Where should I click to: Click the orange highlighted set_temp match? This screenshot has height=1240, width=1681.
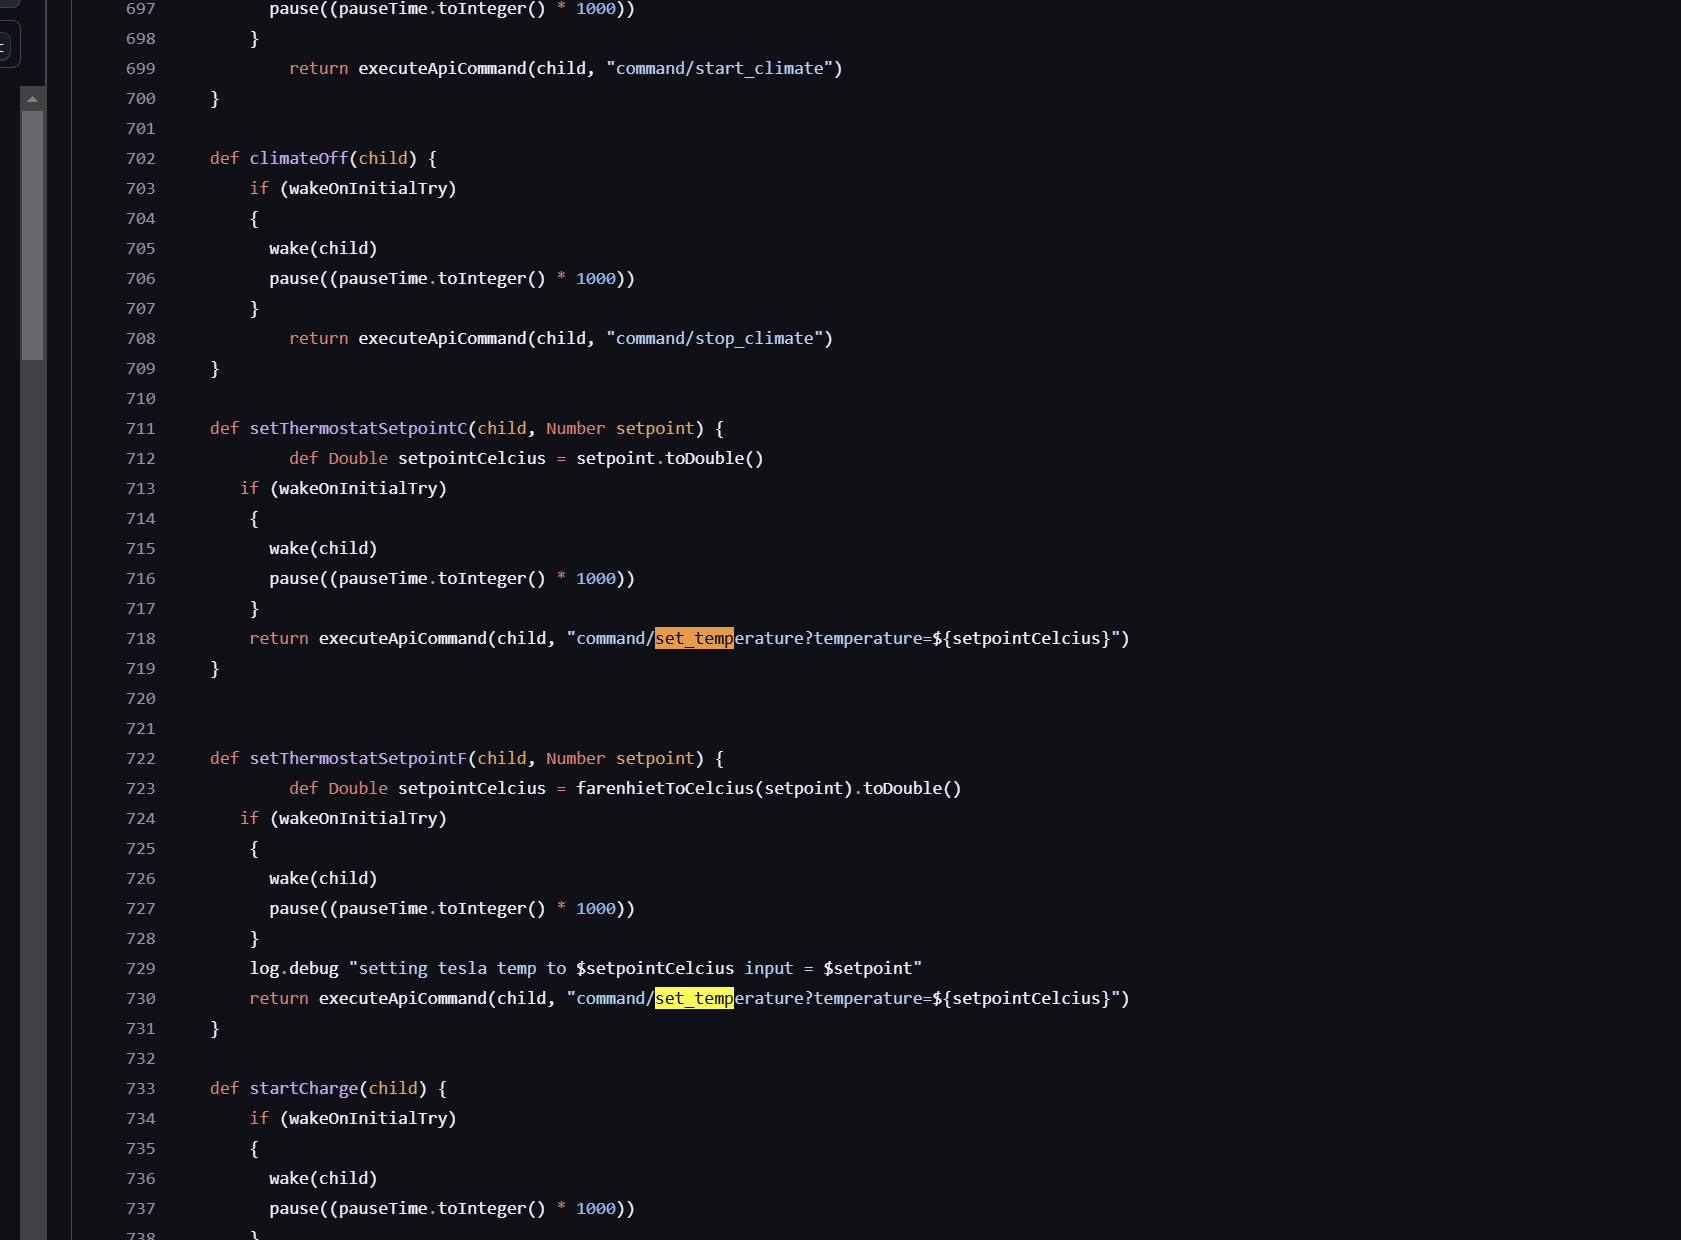click(x=694, y=638)
